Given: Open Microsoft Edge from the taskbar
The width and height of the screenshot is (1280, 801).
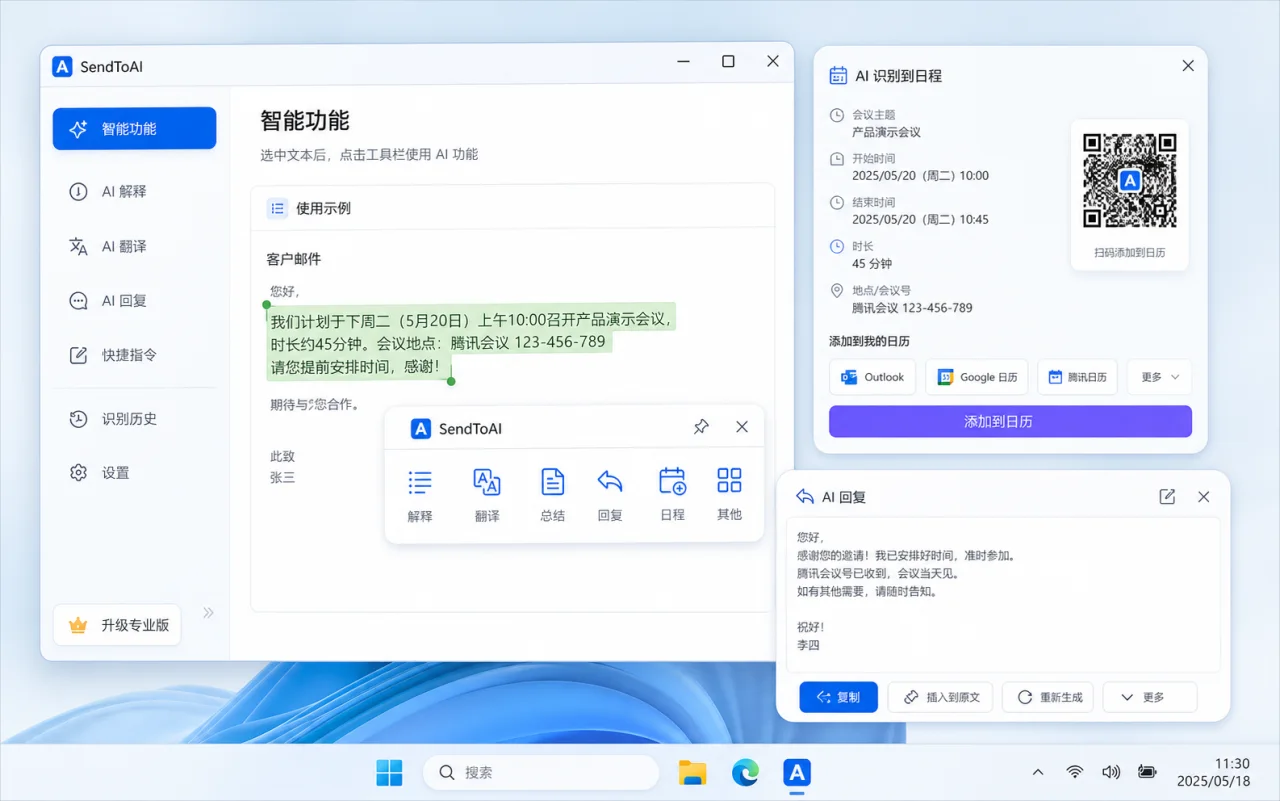Looking at the screenshot, I should click(x=745, y=773).
